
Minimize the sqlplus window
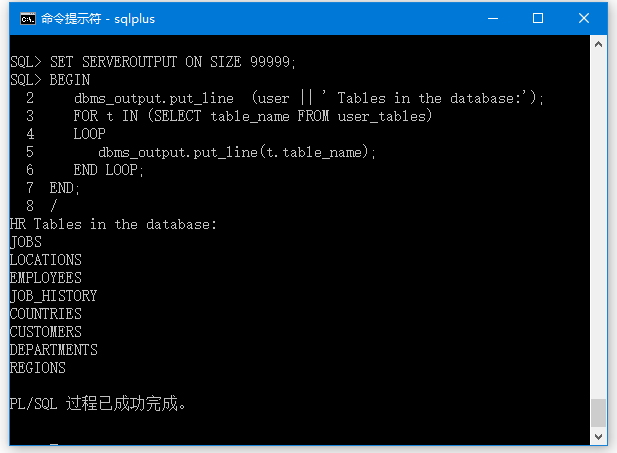[493, 18]
